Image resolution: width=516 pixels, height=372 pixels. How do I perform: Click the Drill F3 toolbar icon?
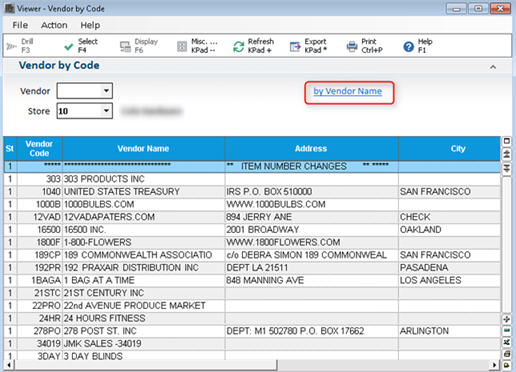pos(11,46)
